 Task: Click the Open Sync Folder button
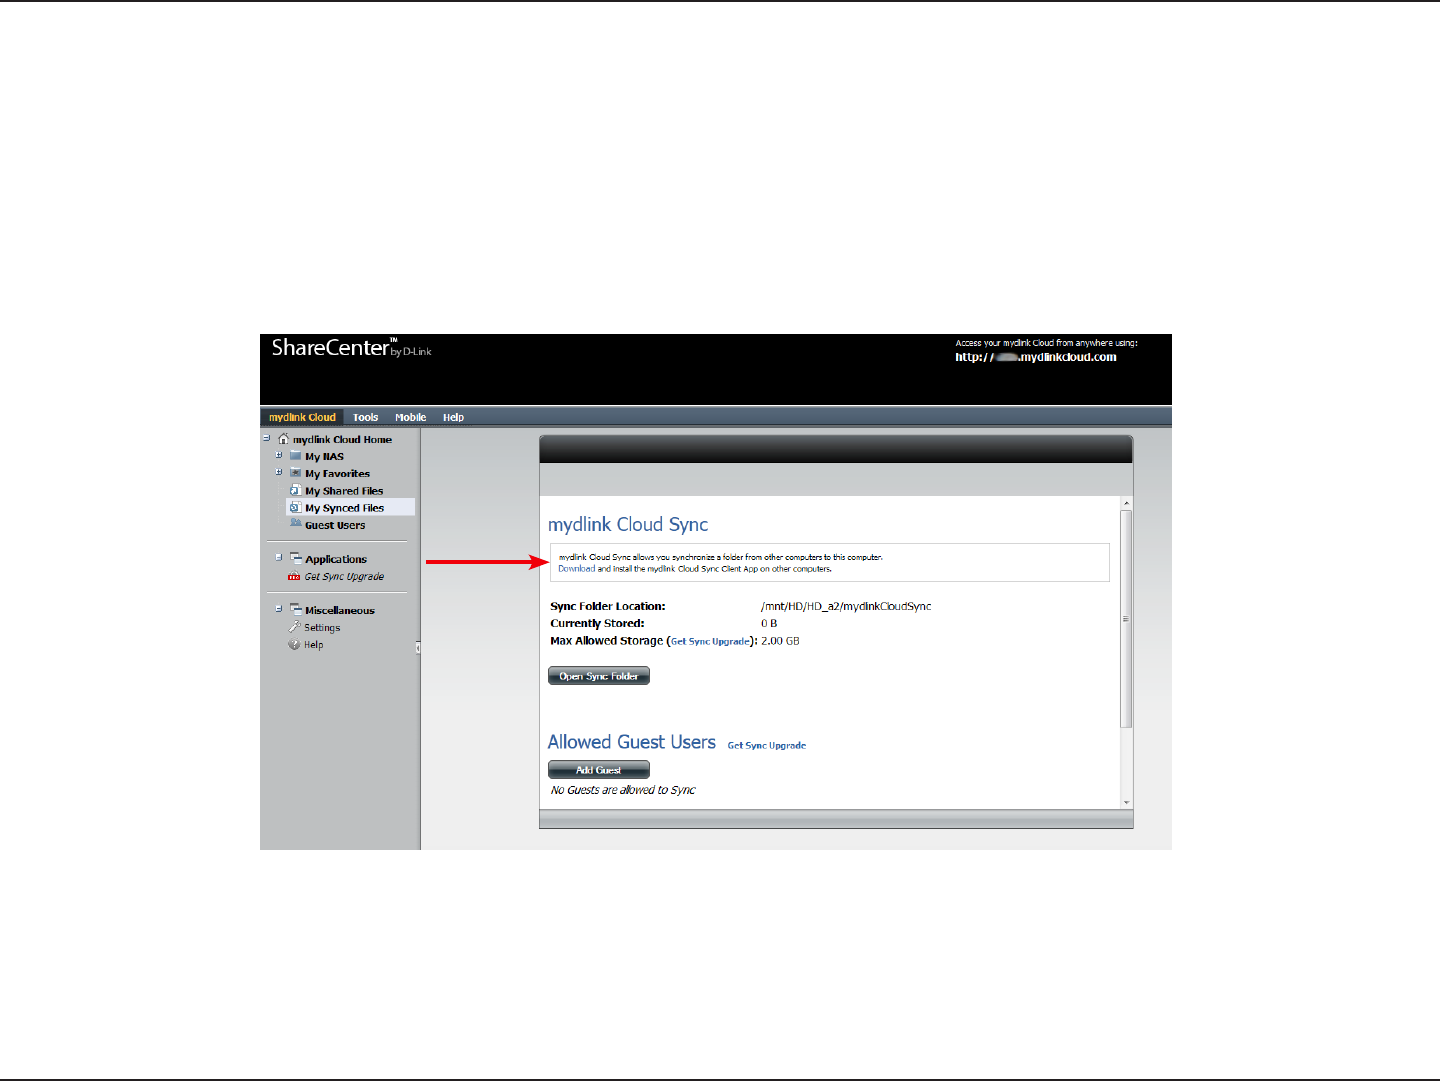(x=599, y=676)
